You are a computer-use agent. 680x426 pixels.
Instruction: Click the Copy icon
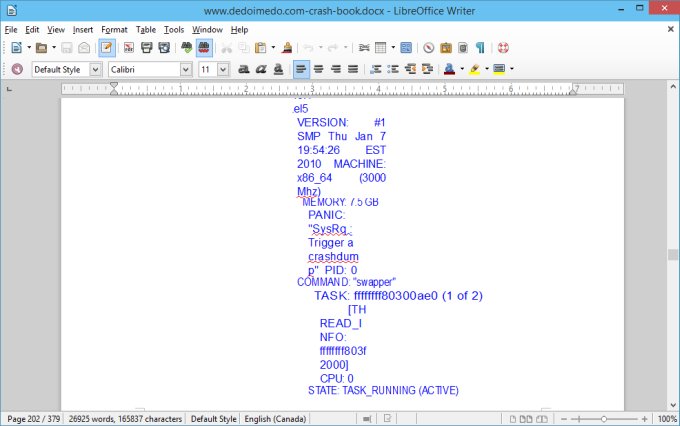coord(244,48)
